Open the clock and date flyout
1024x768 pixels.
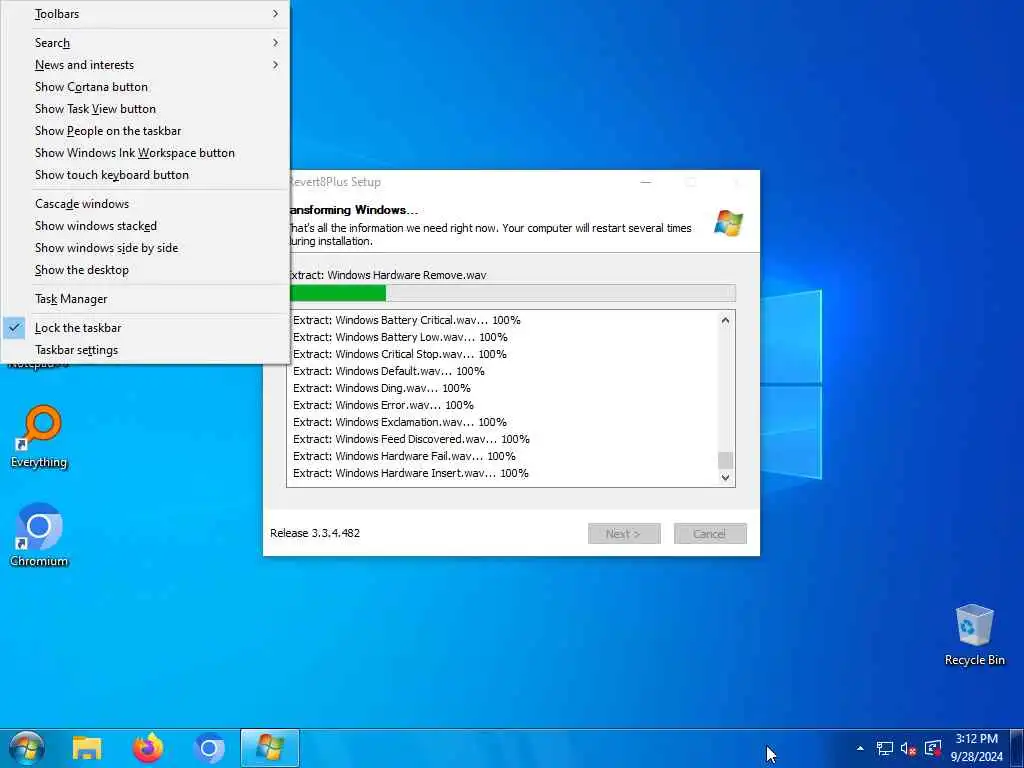pos(976,748)
